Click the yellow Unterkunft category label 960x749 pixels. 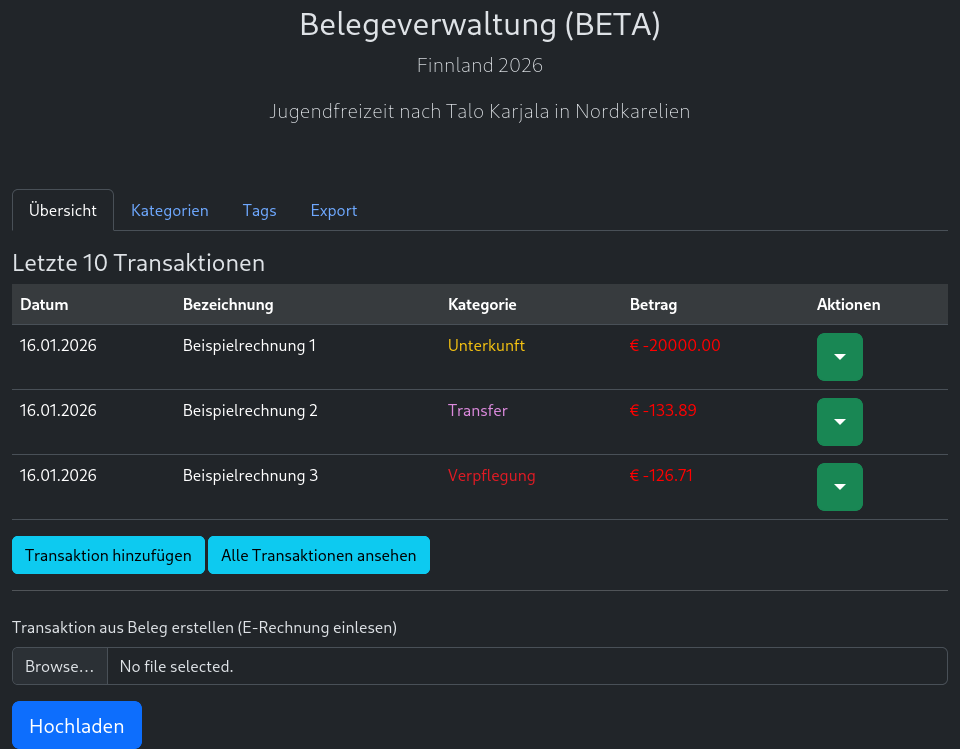486,346
